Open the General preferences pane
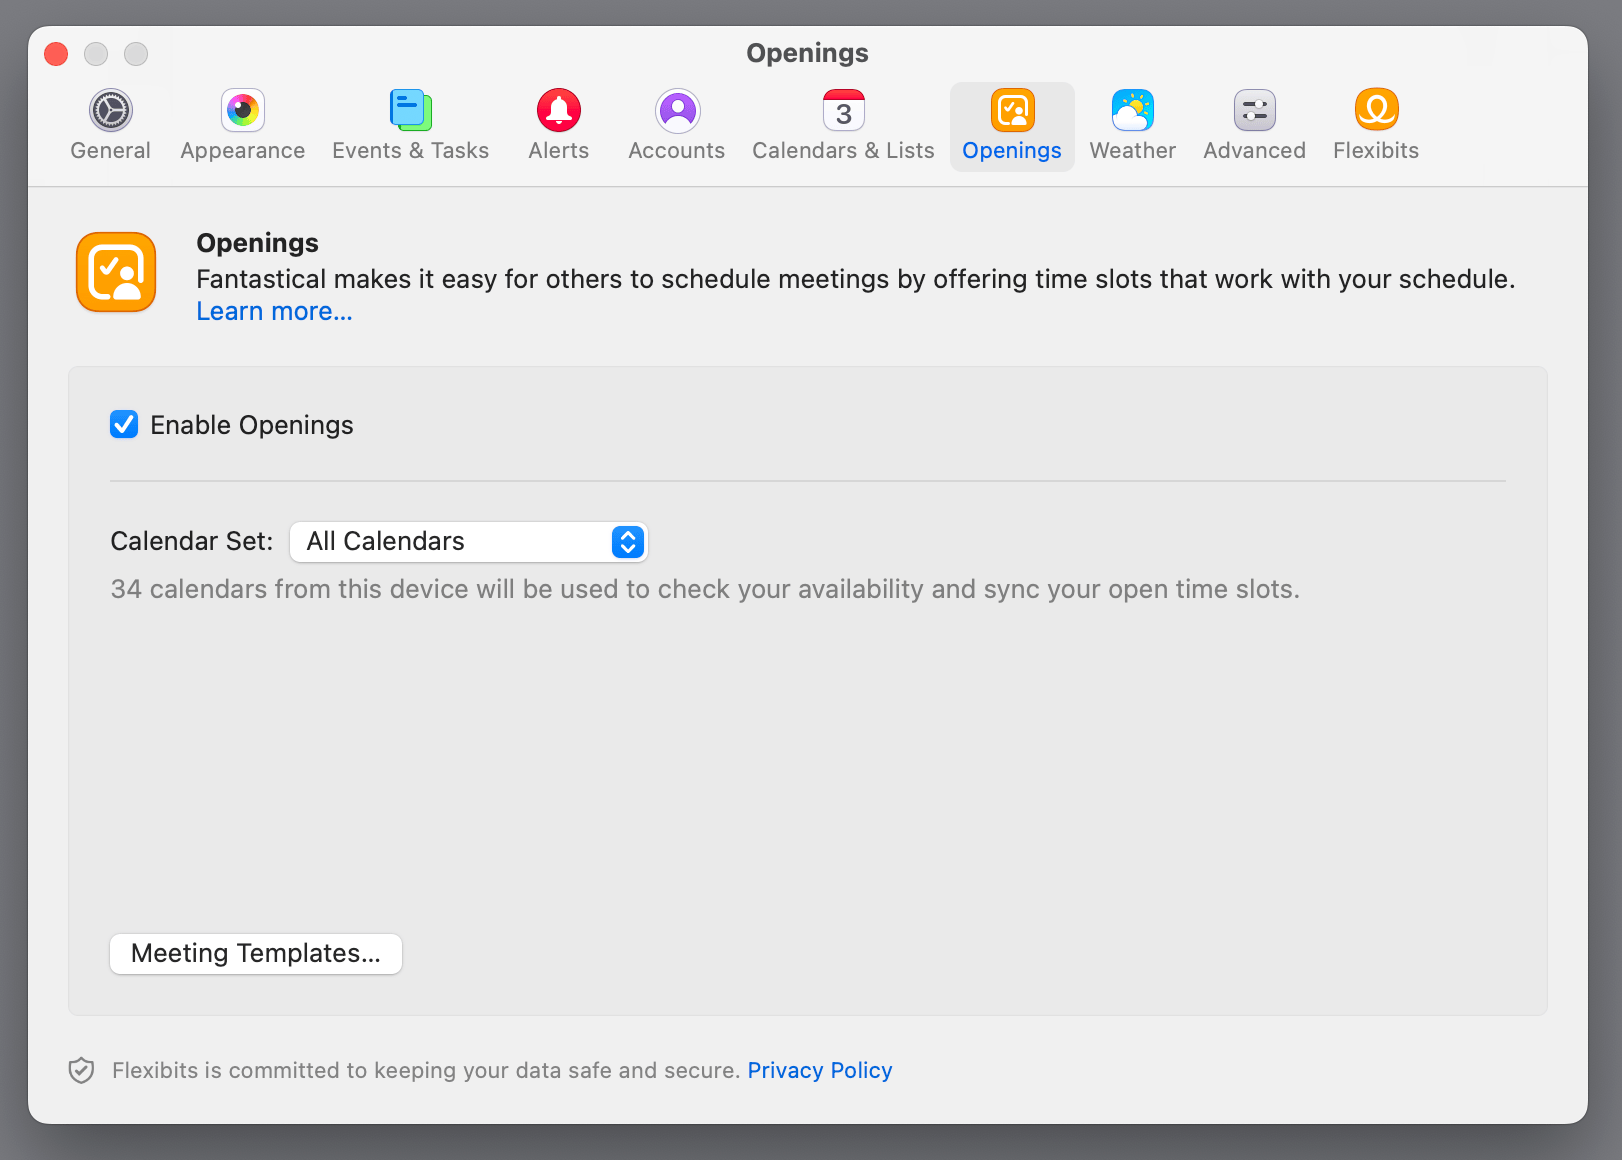Image resolution: width=1622 pixels, height=1160 pixels. (x=110, y=127)
